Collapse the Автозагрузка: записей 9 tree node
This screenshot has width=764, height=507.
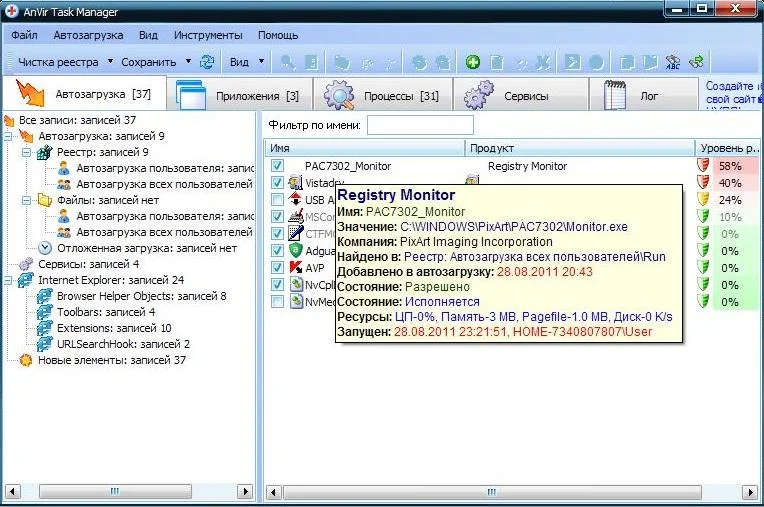(x=8, y=136)
